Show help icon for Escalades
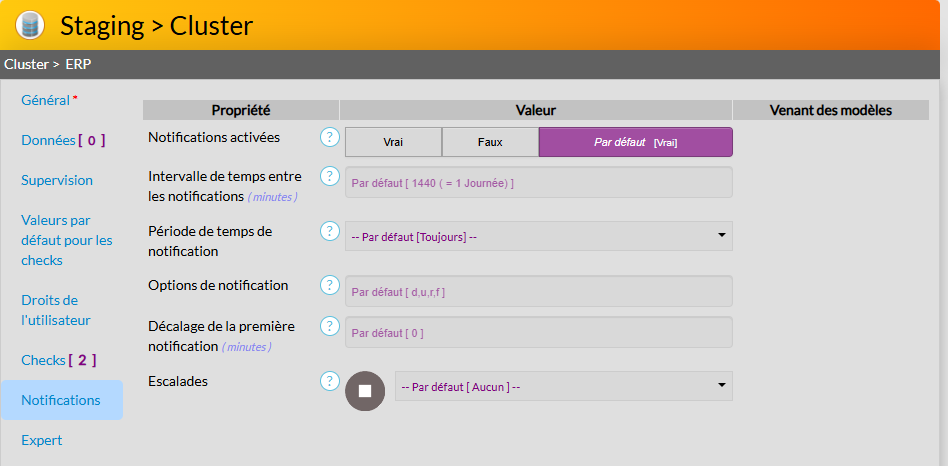Viewport: 948px width, 466px height. point(330,381)
